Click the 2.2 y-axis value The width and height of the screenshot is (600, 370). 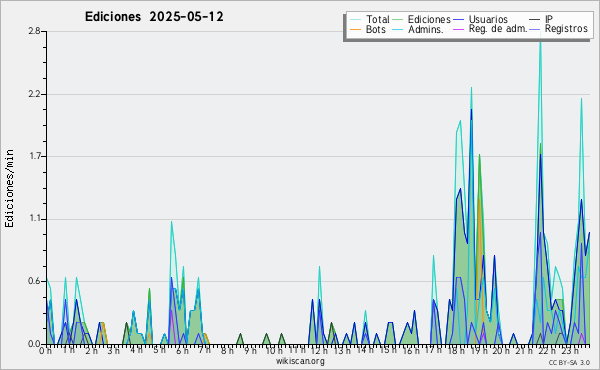[x=34, y=94]
